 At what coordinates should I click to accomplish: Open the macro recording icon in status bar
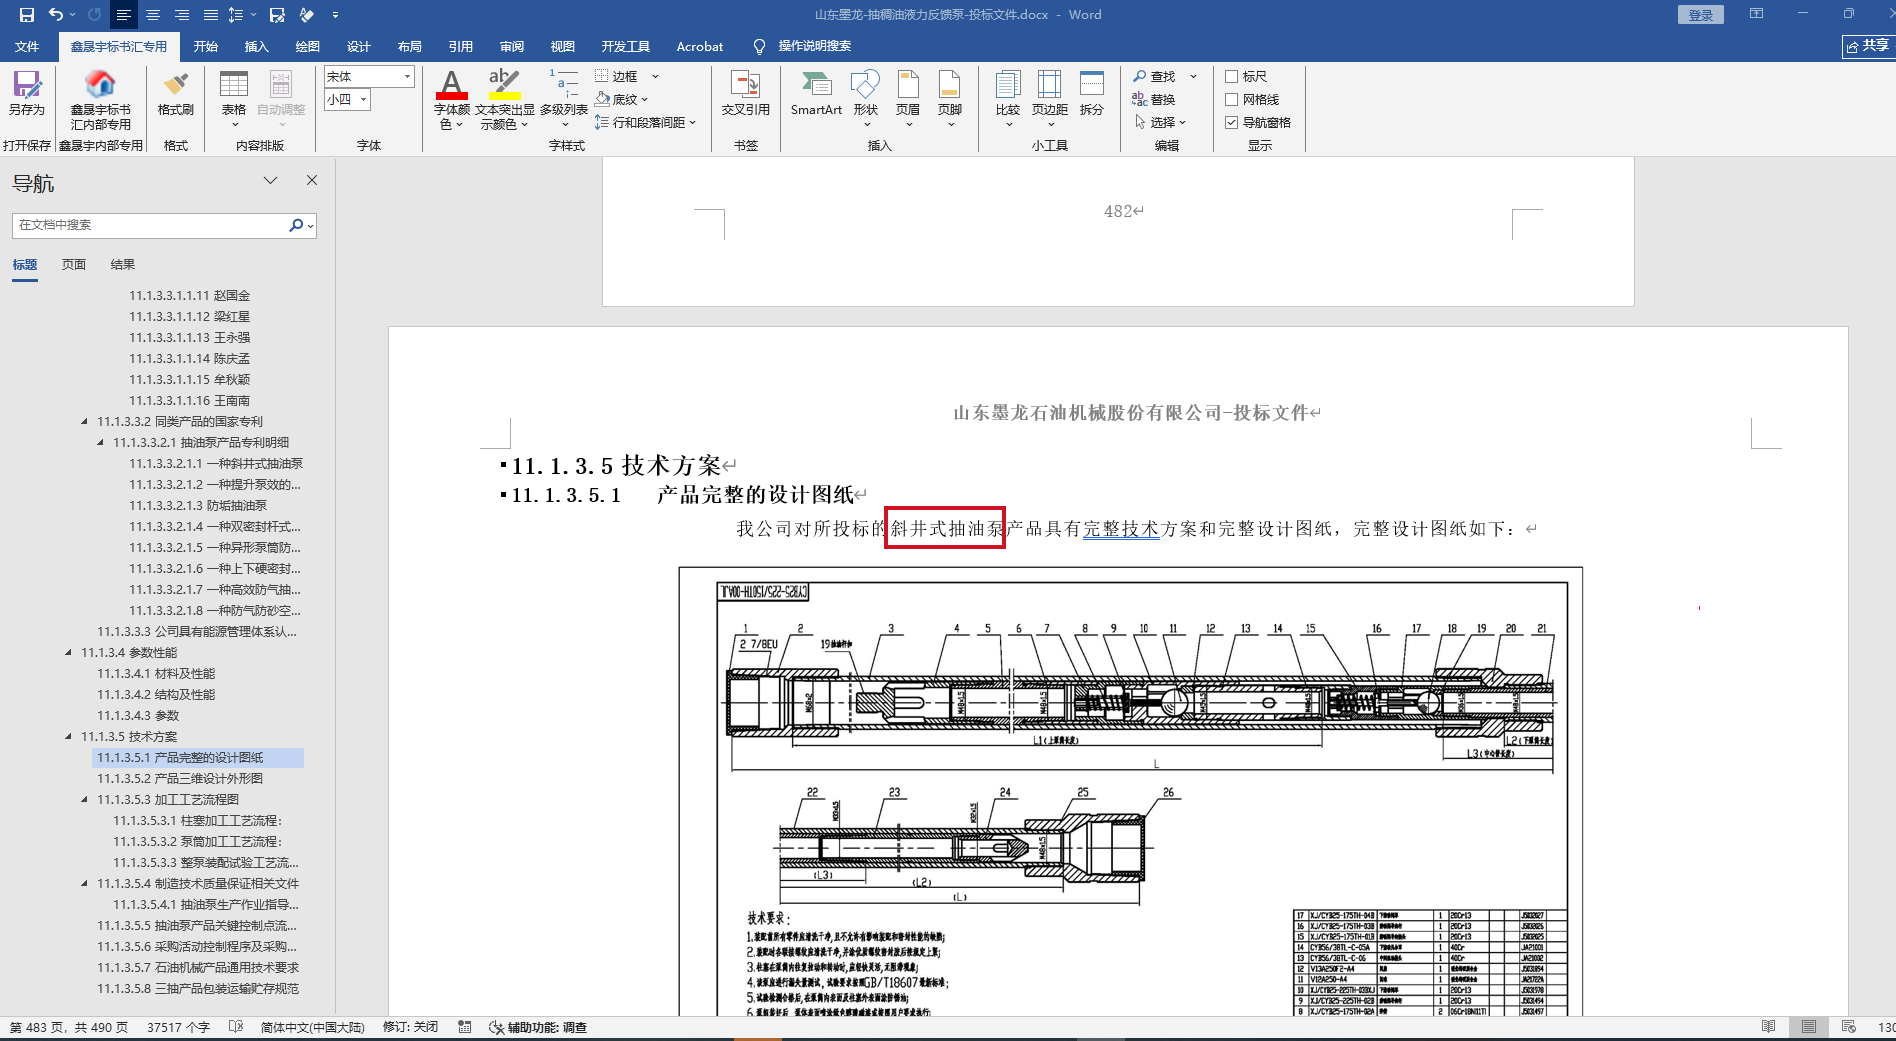coord(465,1027)
